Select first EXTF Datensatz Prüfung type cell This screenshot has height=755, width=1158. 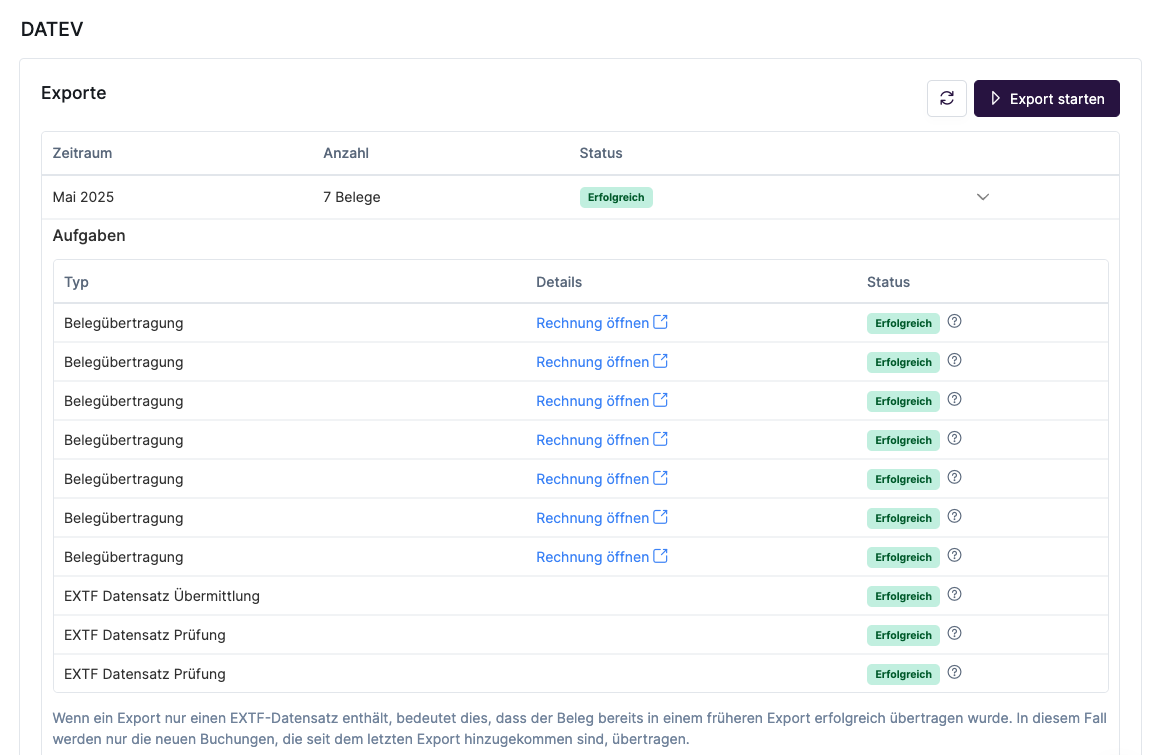[x=145, y=635]
